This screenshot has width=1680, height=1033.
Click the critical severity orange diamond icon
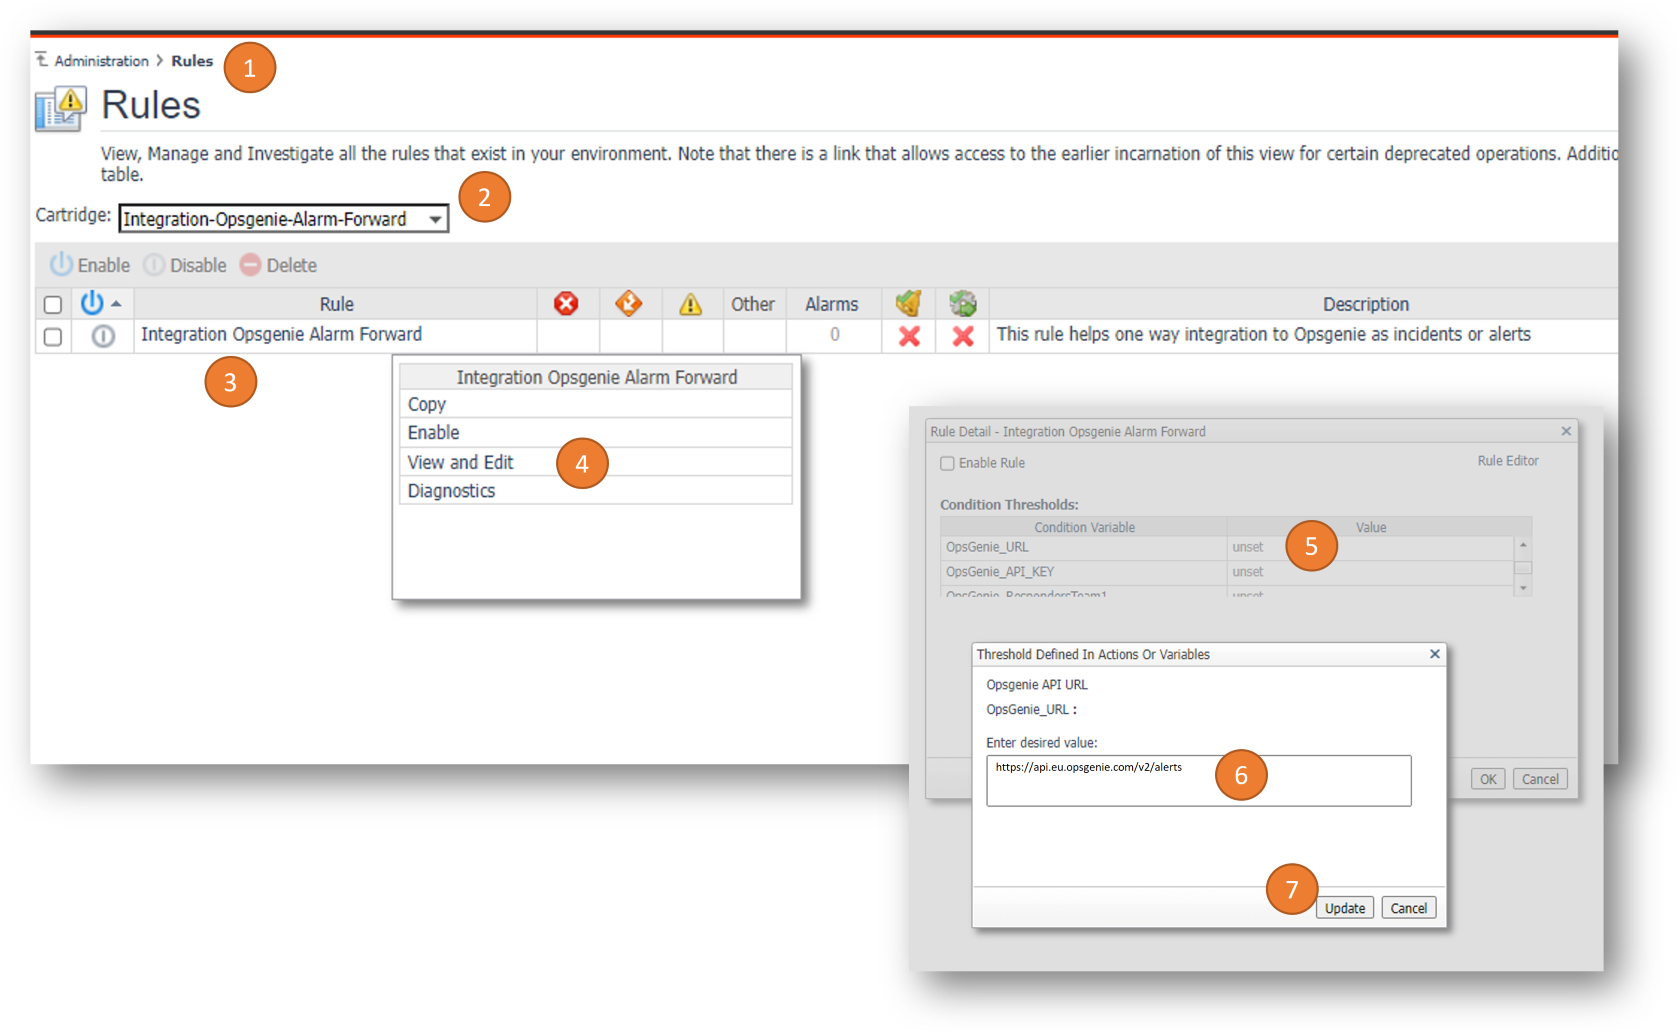(x=628, y=303)
